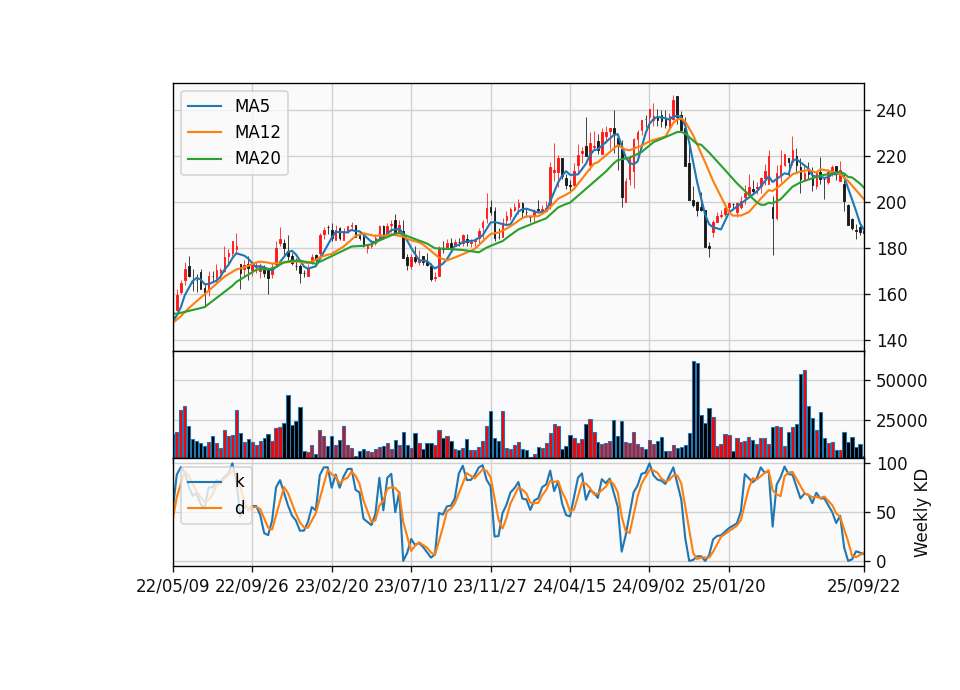
Task: Click the 160 price axis tick
Action: point(891,294)
